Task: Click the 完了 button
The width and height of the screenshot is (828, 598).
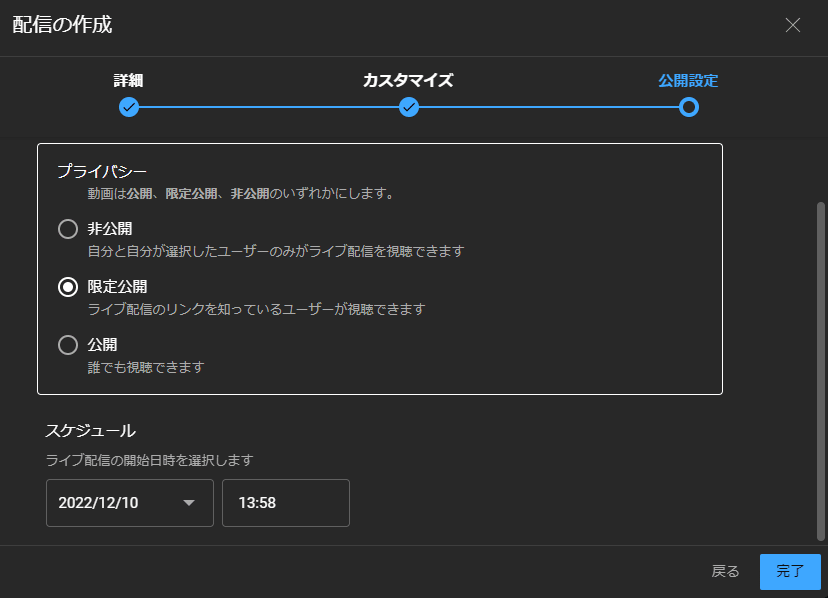Action: click(790, 572)
